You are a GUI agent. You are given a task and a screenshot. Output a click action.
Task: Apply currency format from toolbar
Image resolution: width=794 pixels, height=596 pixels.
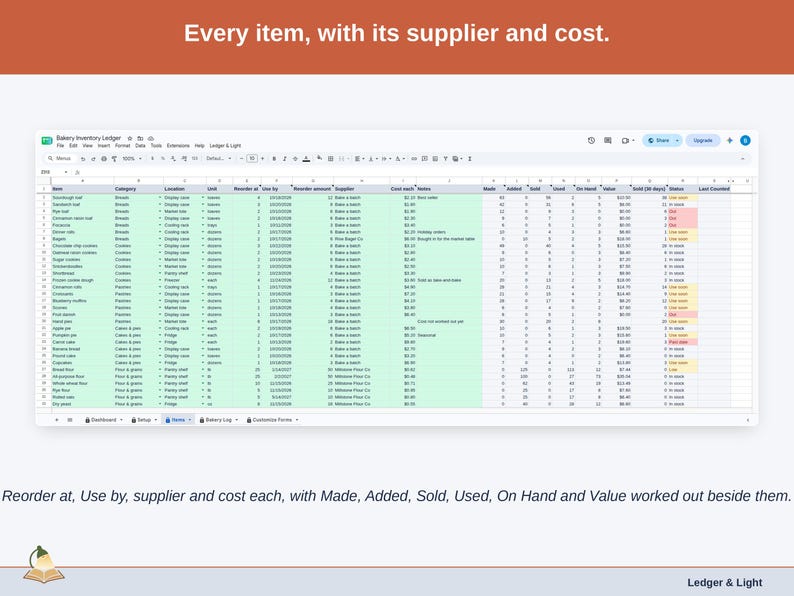152,158
